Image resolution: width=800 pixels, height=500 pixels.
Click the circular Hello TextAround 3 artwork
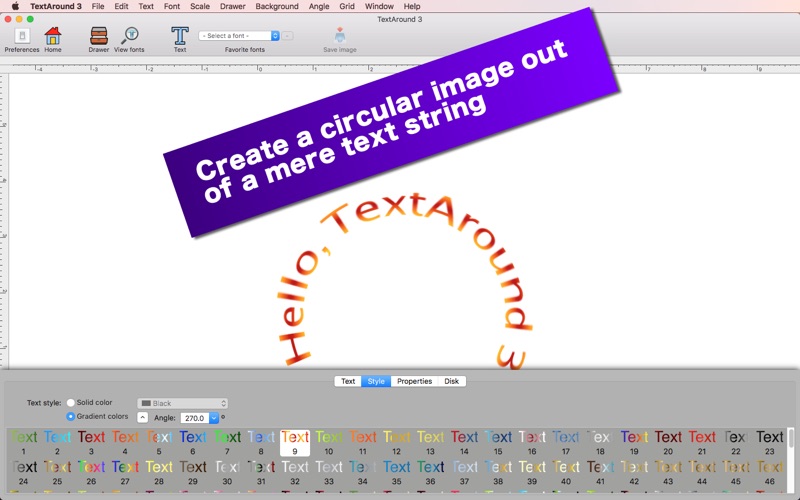[x=406, y=281]
